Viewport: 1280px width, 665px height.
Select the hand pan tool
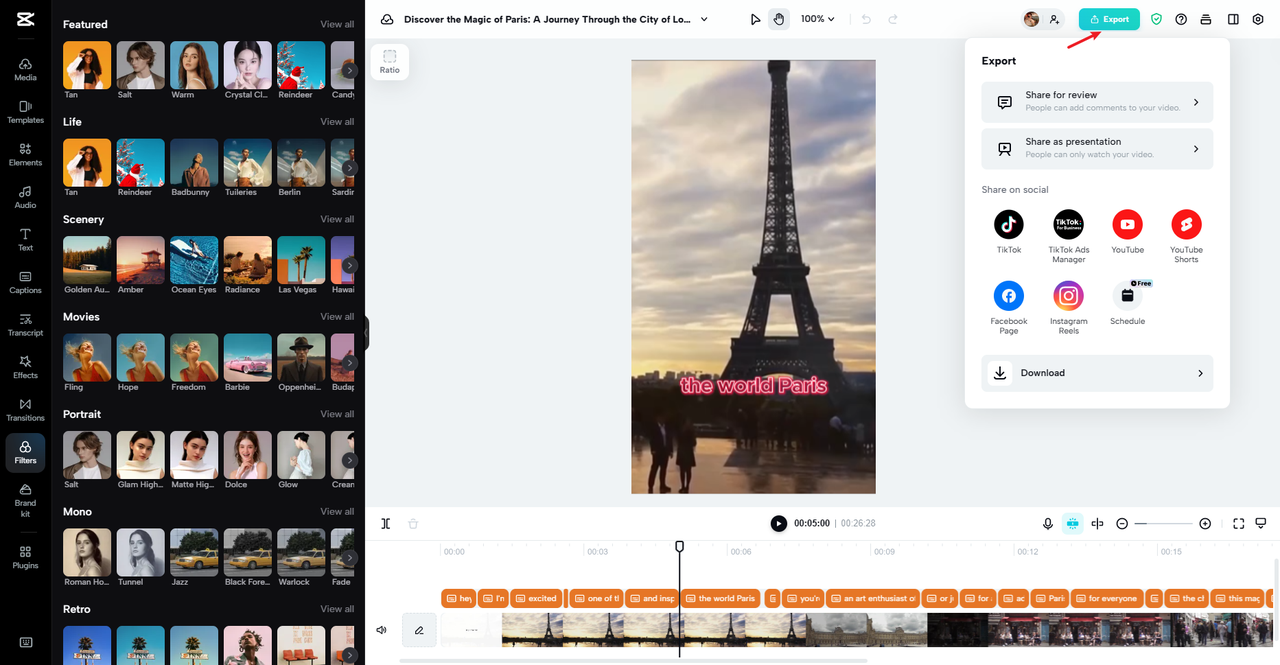click(779, 19)
